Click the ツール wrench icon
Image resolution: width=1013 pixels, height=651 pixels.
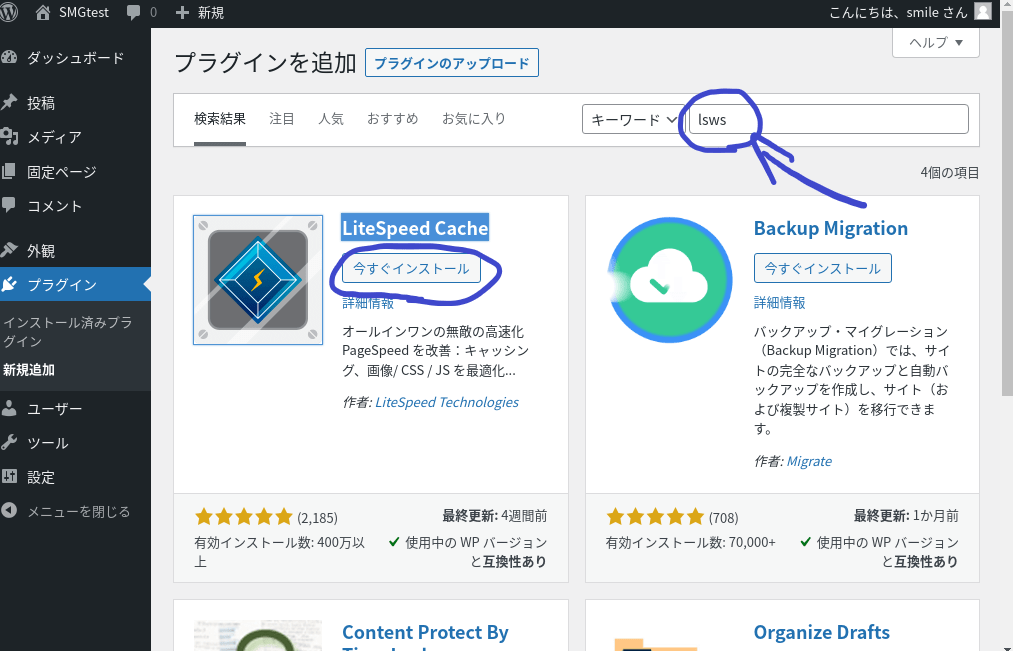pyautogui.click(x=9, y=442)
